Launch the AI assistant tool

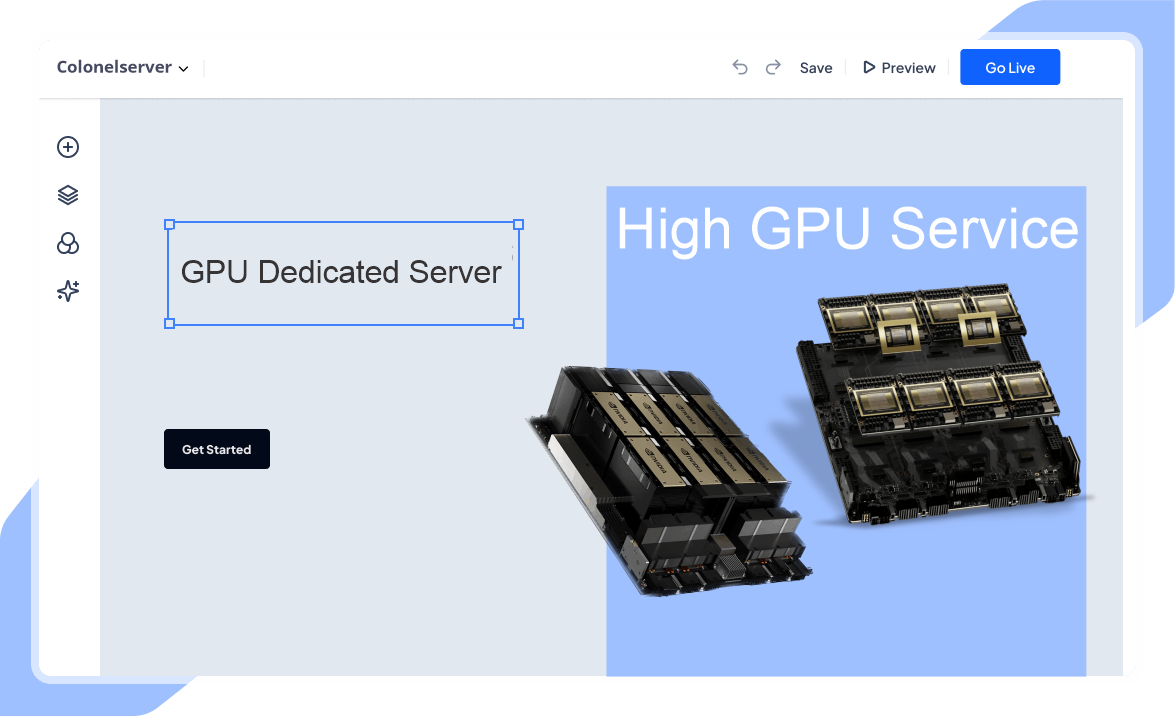(x=67, y=291)
